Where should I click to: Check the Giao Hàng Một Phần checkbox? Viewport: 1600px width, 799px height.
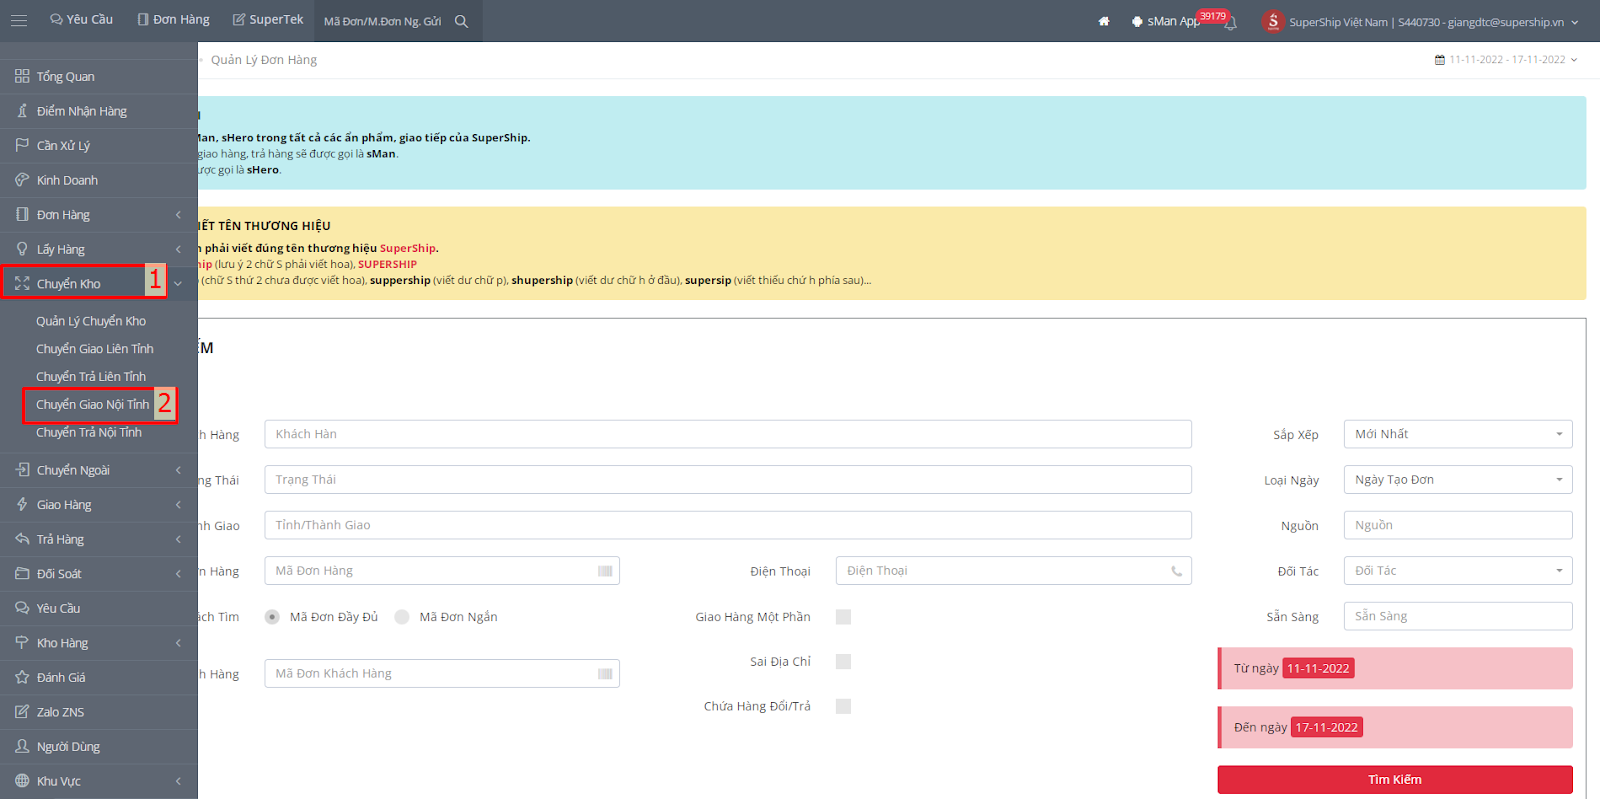coord(843,617)
